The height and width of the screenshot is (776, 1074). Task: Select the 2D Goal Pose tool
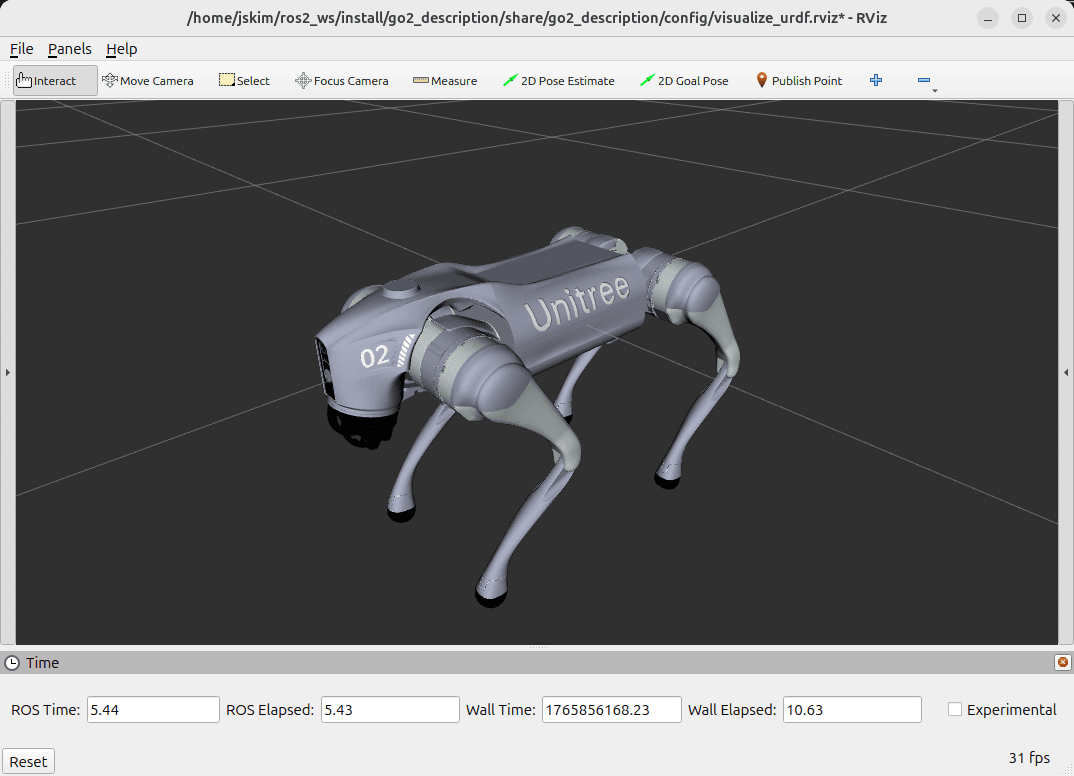(684, 81)
